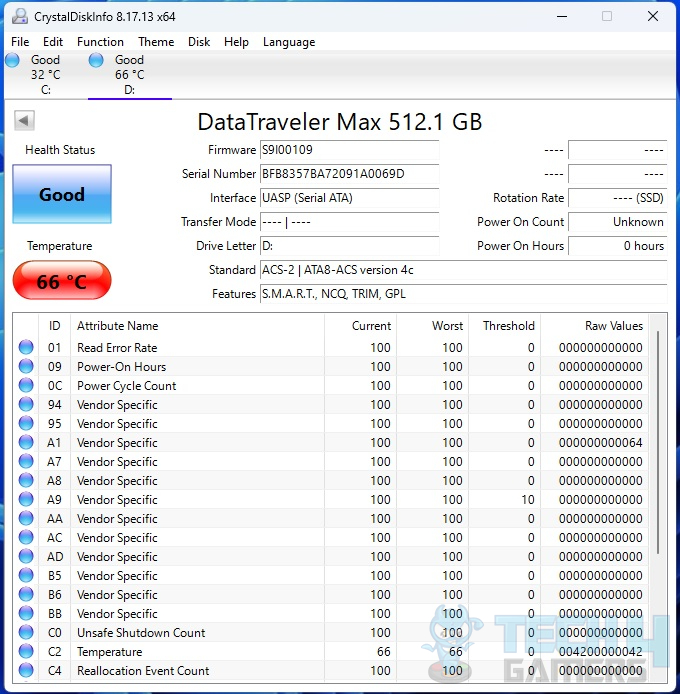The image size is (680, 694).
Task: Click the Rotation Rate value field
Action: (618, 197)
